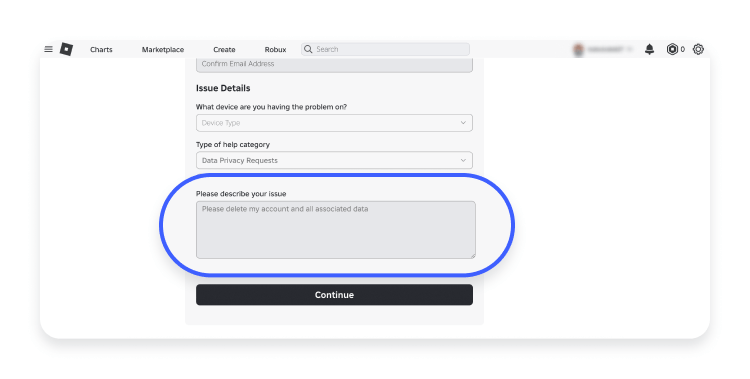
Task: Click the Device Type dropdown chevron
Action: (463, 123)
